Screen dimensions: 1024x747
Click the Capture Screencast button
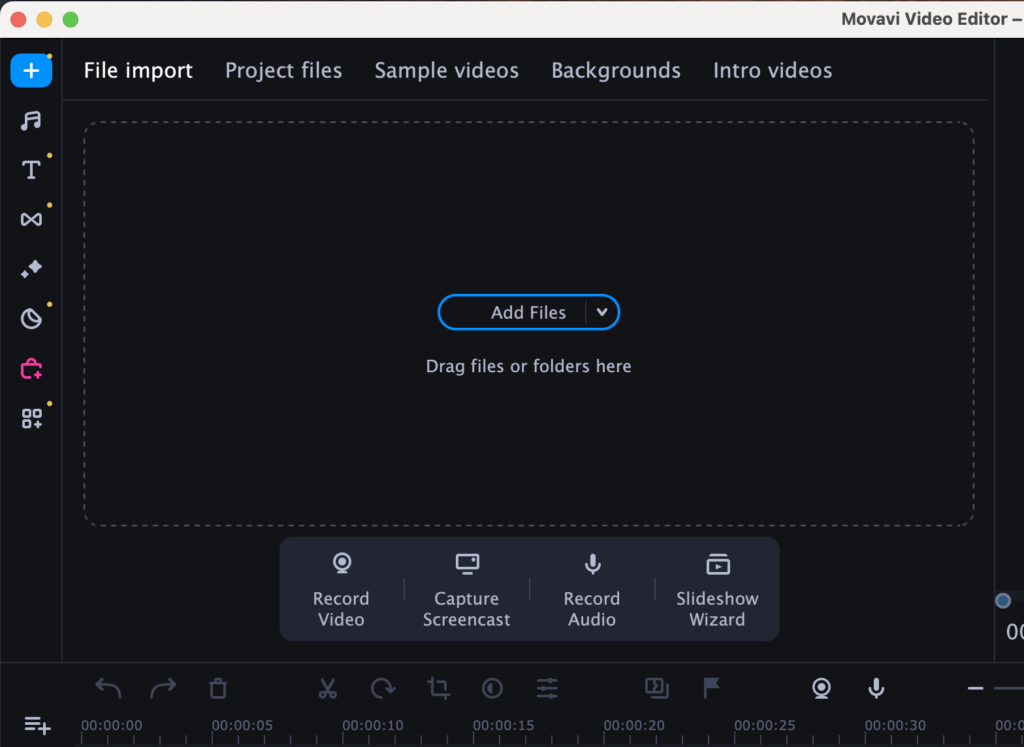coord(466,590)
